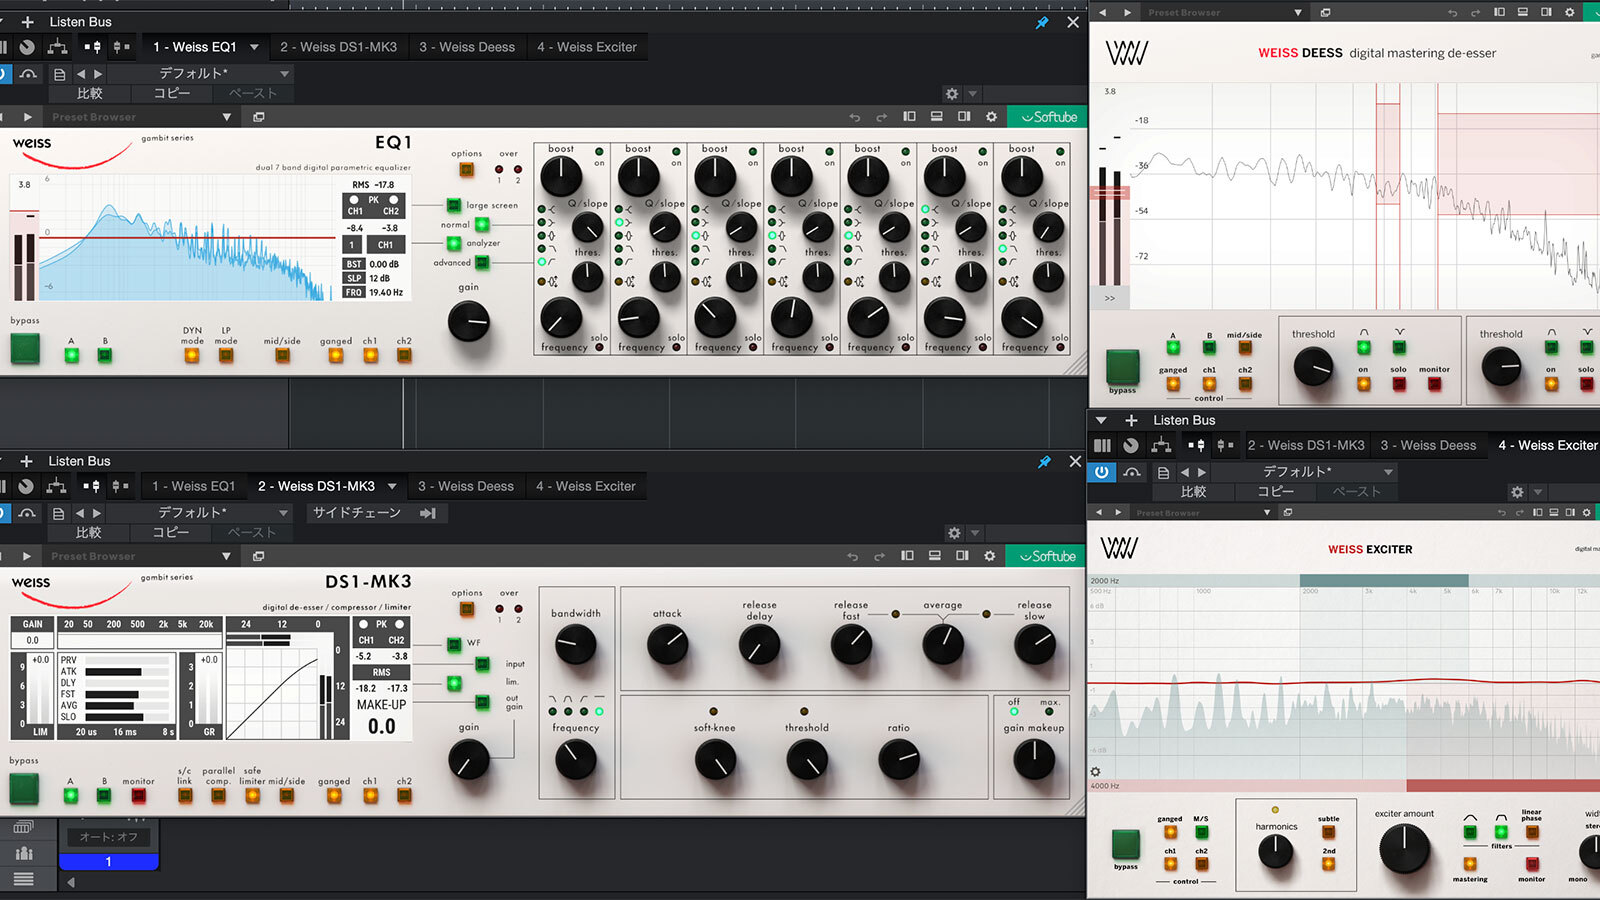Pop out preset browser in EQ1 window
Screen dimensions: 1600x900
(258, 117)
